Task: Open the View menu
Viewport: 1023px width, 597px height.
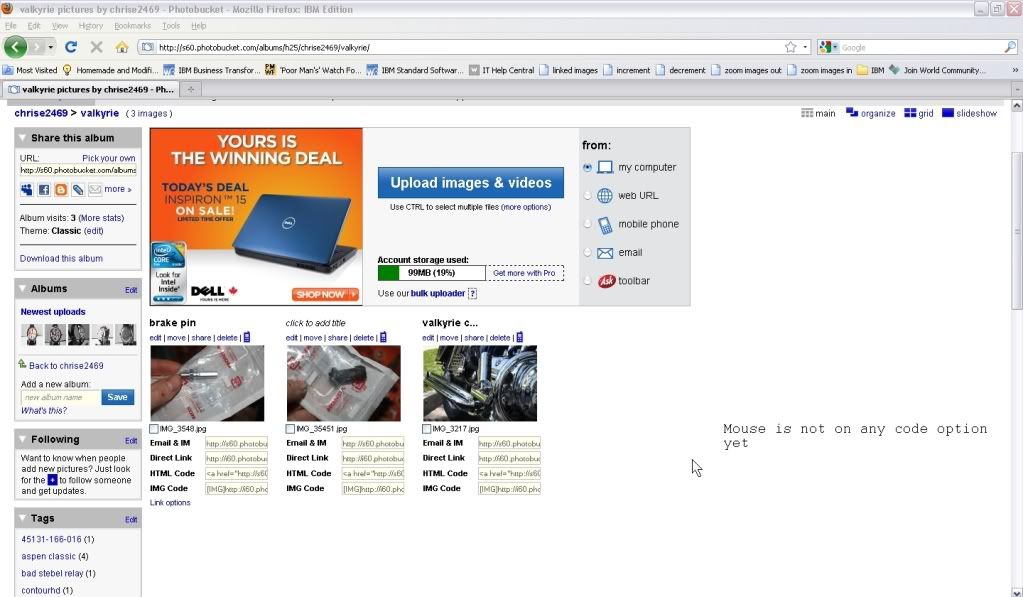Action: 60,26
